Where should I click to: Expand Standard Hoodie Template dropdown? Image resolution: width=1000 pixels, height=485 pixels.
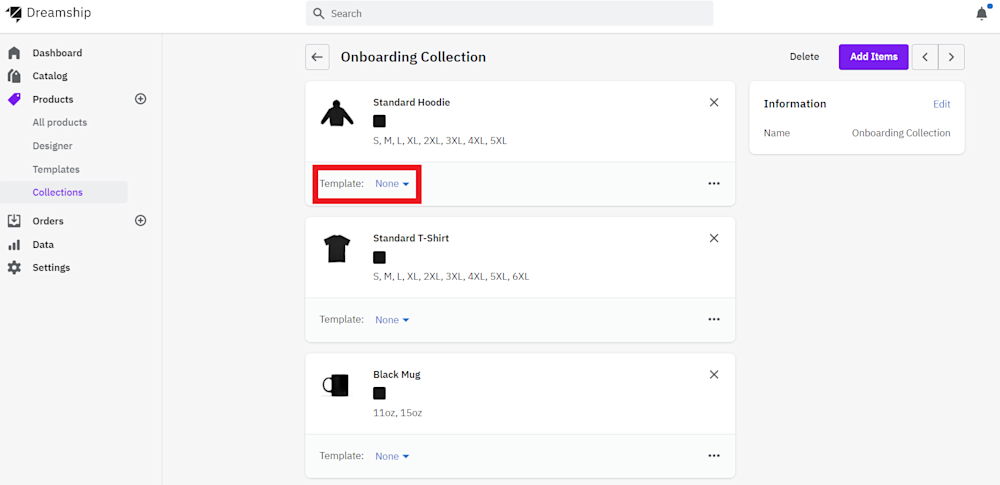[392, 184]
